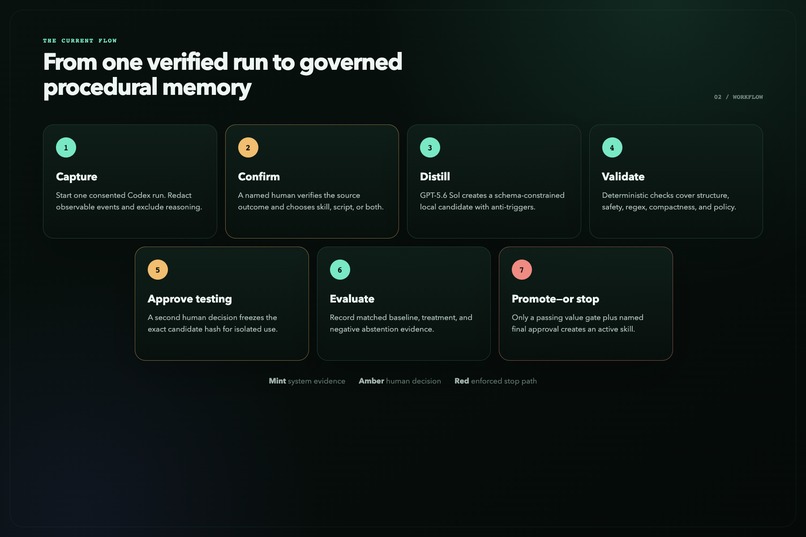Screen dimensions: 806x537
Task: Click the amber step 5 circle badge
Action: (x=157, y=270)
